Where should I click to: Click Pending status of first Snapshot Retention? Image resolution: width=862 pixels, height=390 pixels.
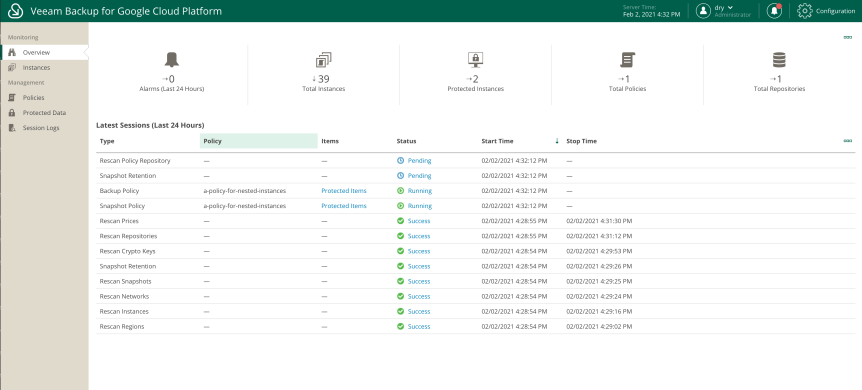[419, 176]
